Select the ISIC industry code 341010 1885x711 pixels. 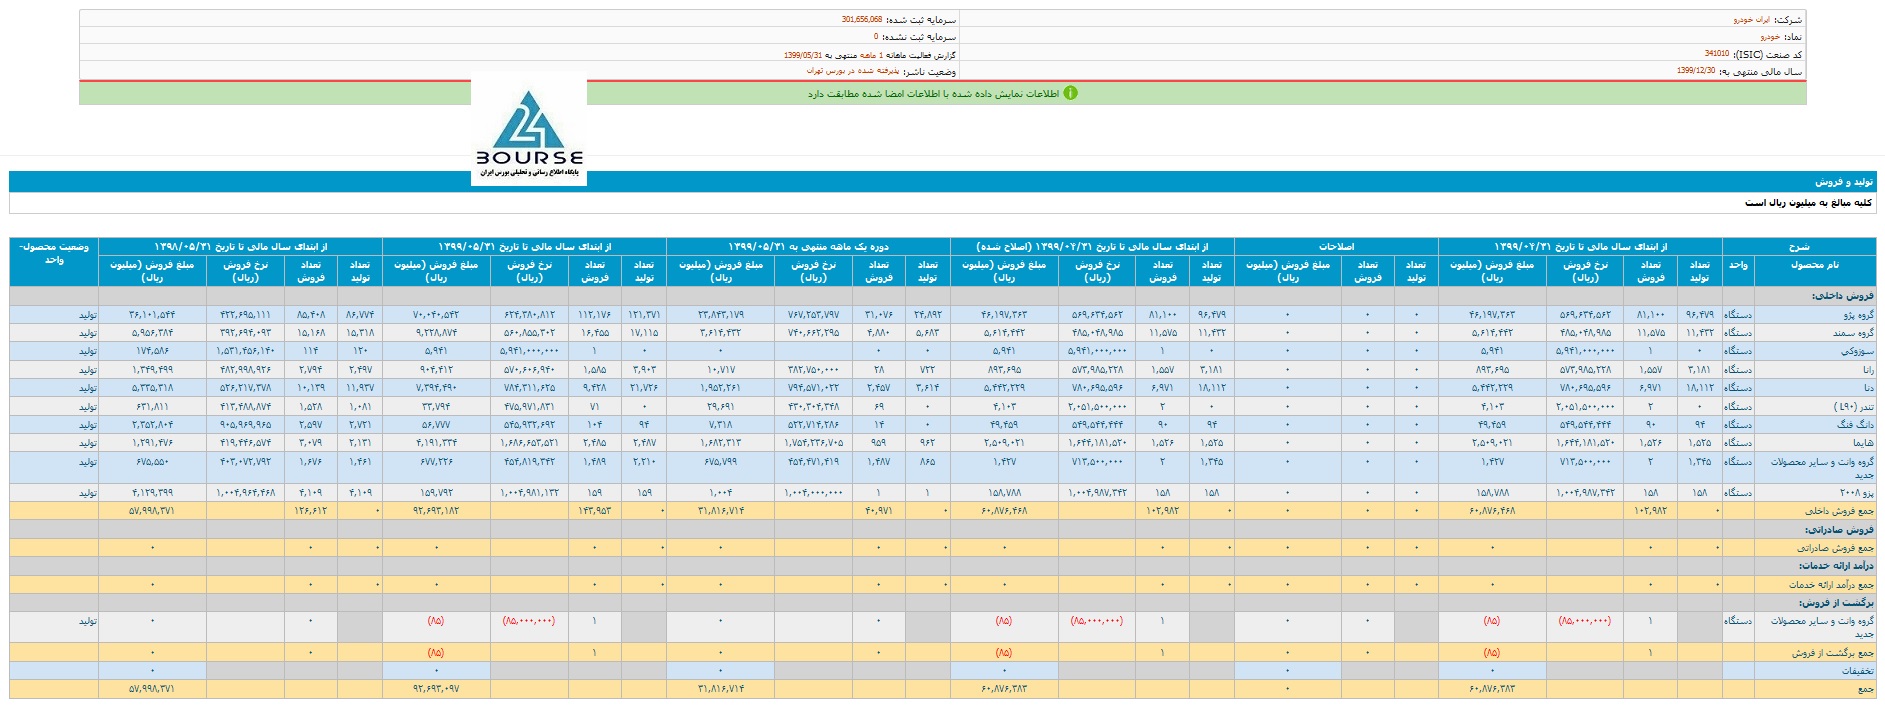[x=1716, y=54]
